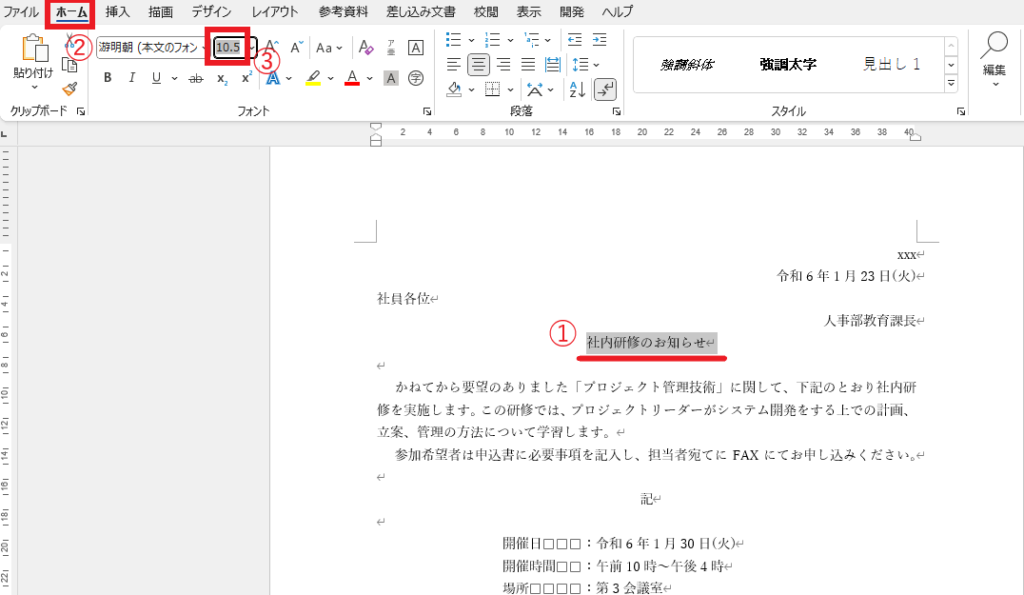
Task: Toggle Bold formatting
Action: pos(108,78)
